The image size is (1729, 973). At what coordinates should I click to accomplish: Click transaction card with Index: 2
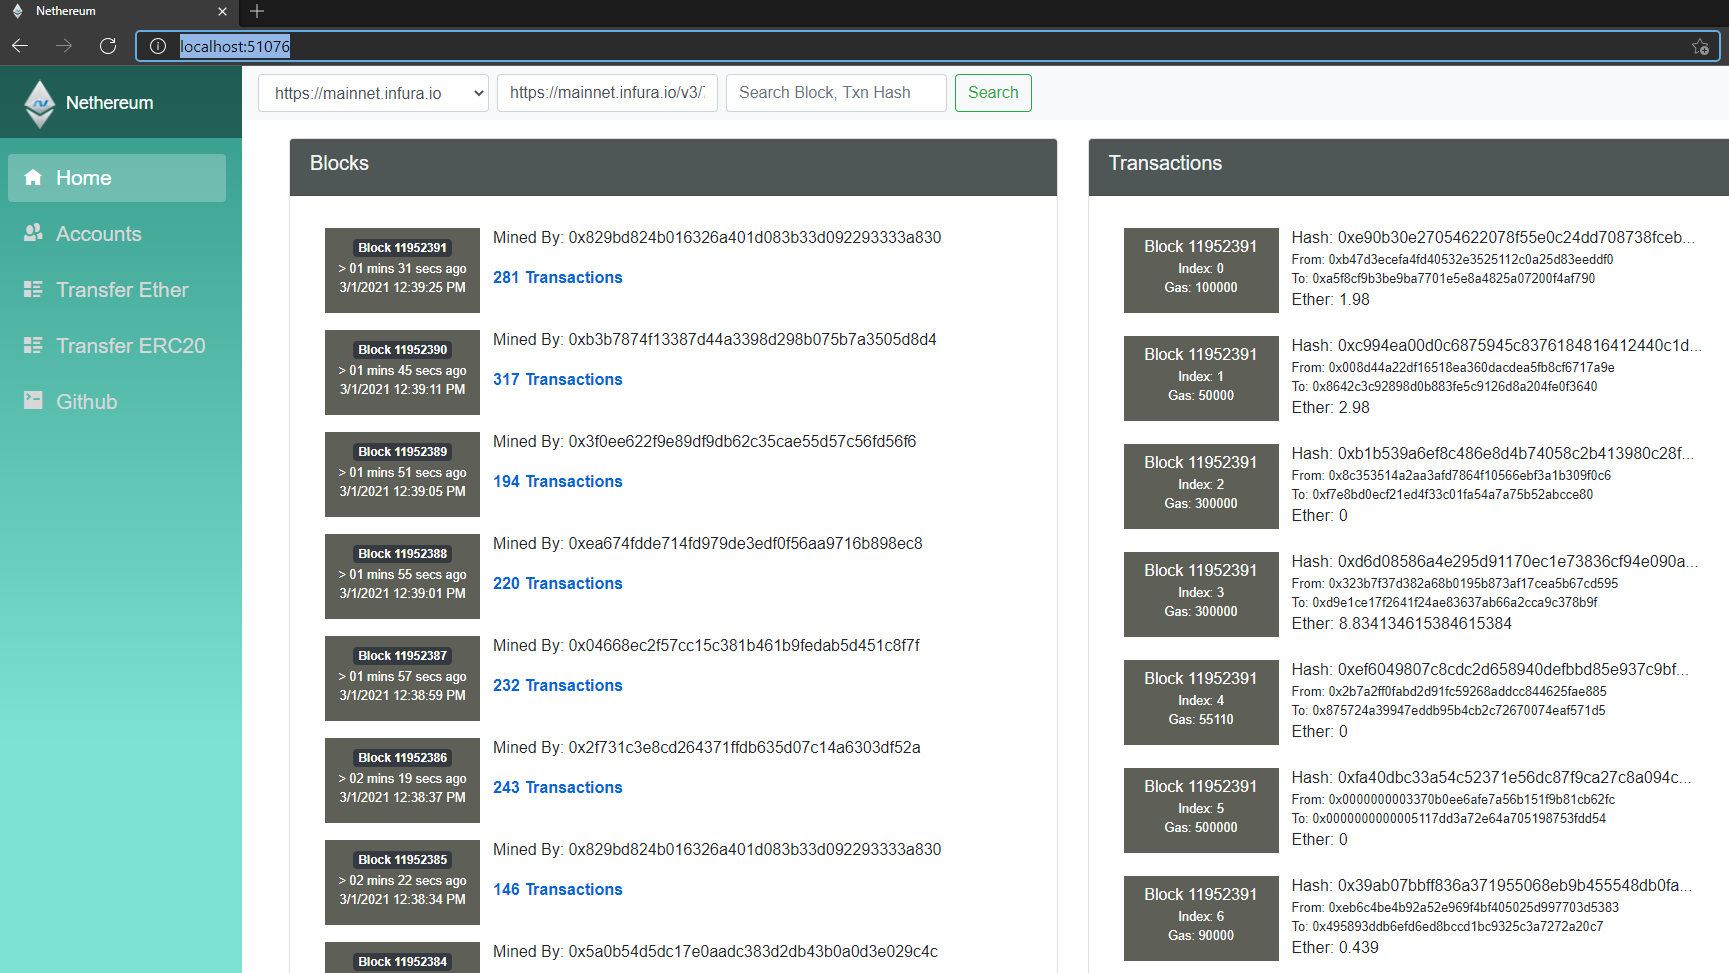(x=1201, y=486)
